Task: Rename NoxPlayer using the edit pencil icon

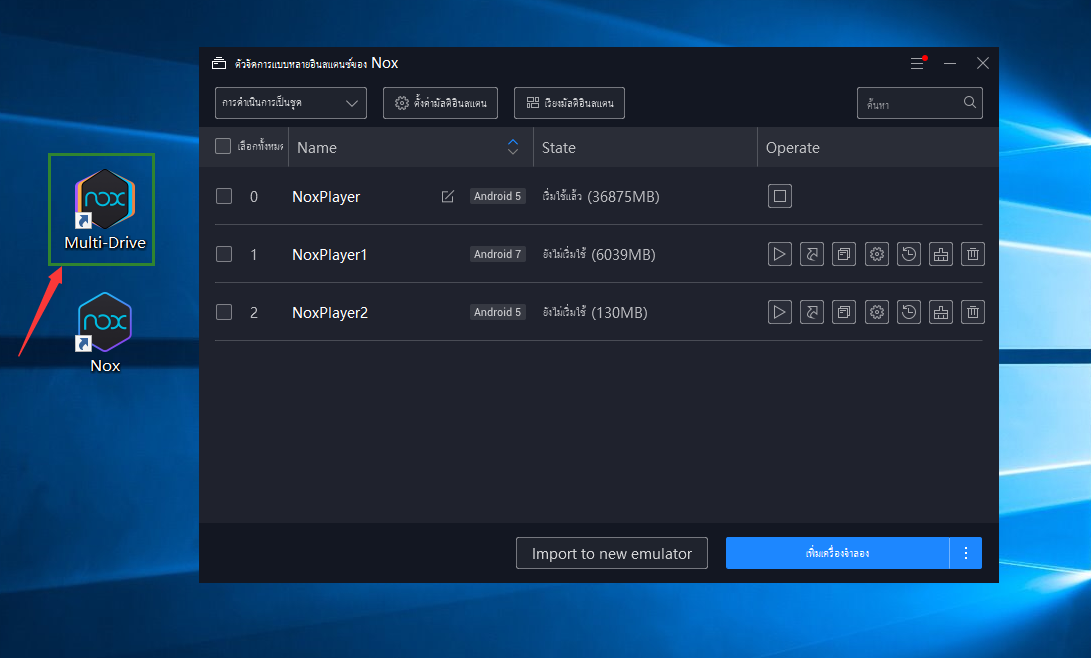Action: pos(448,197)
